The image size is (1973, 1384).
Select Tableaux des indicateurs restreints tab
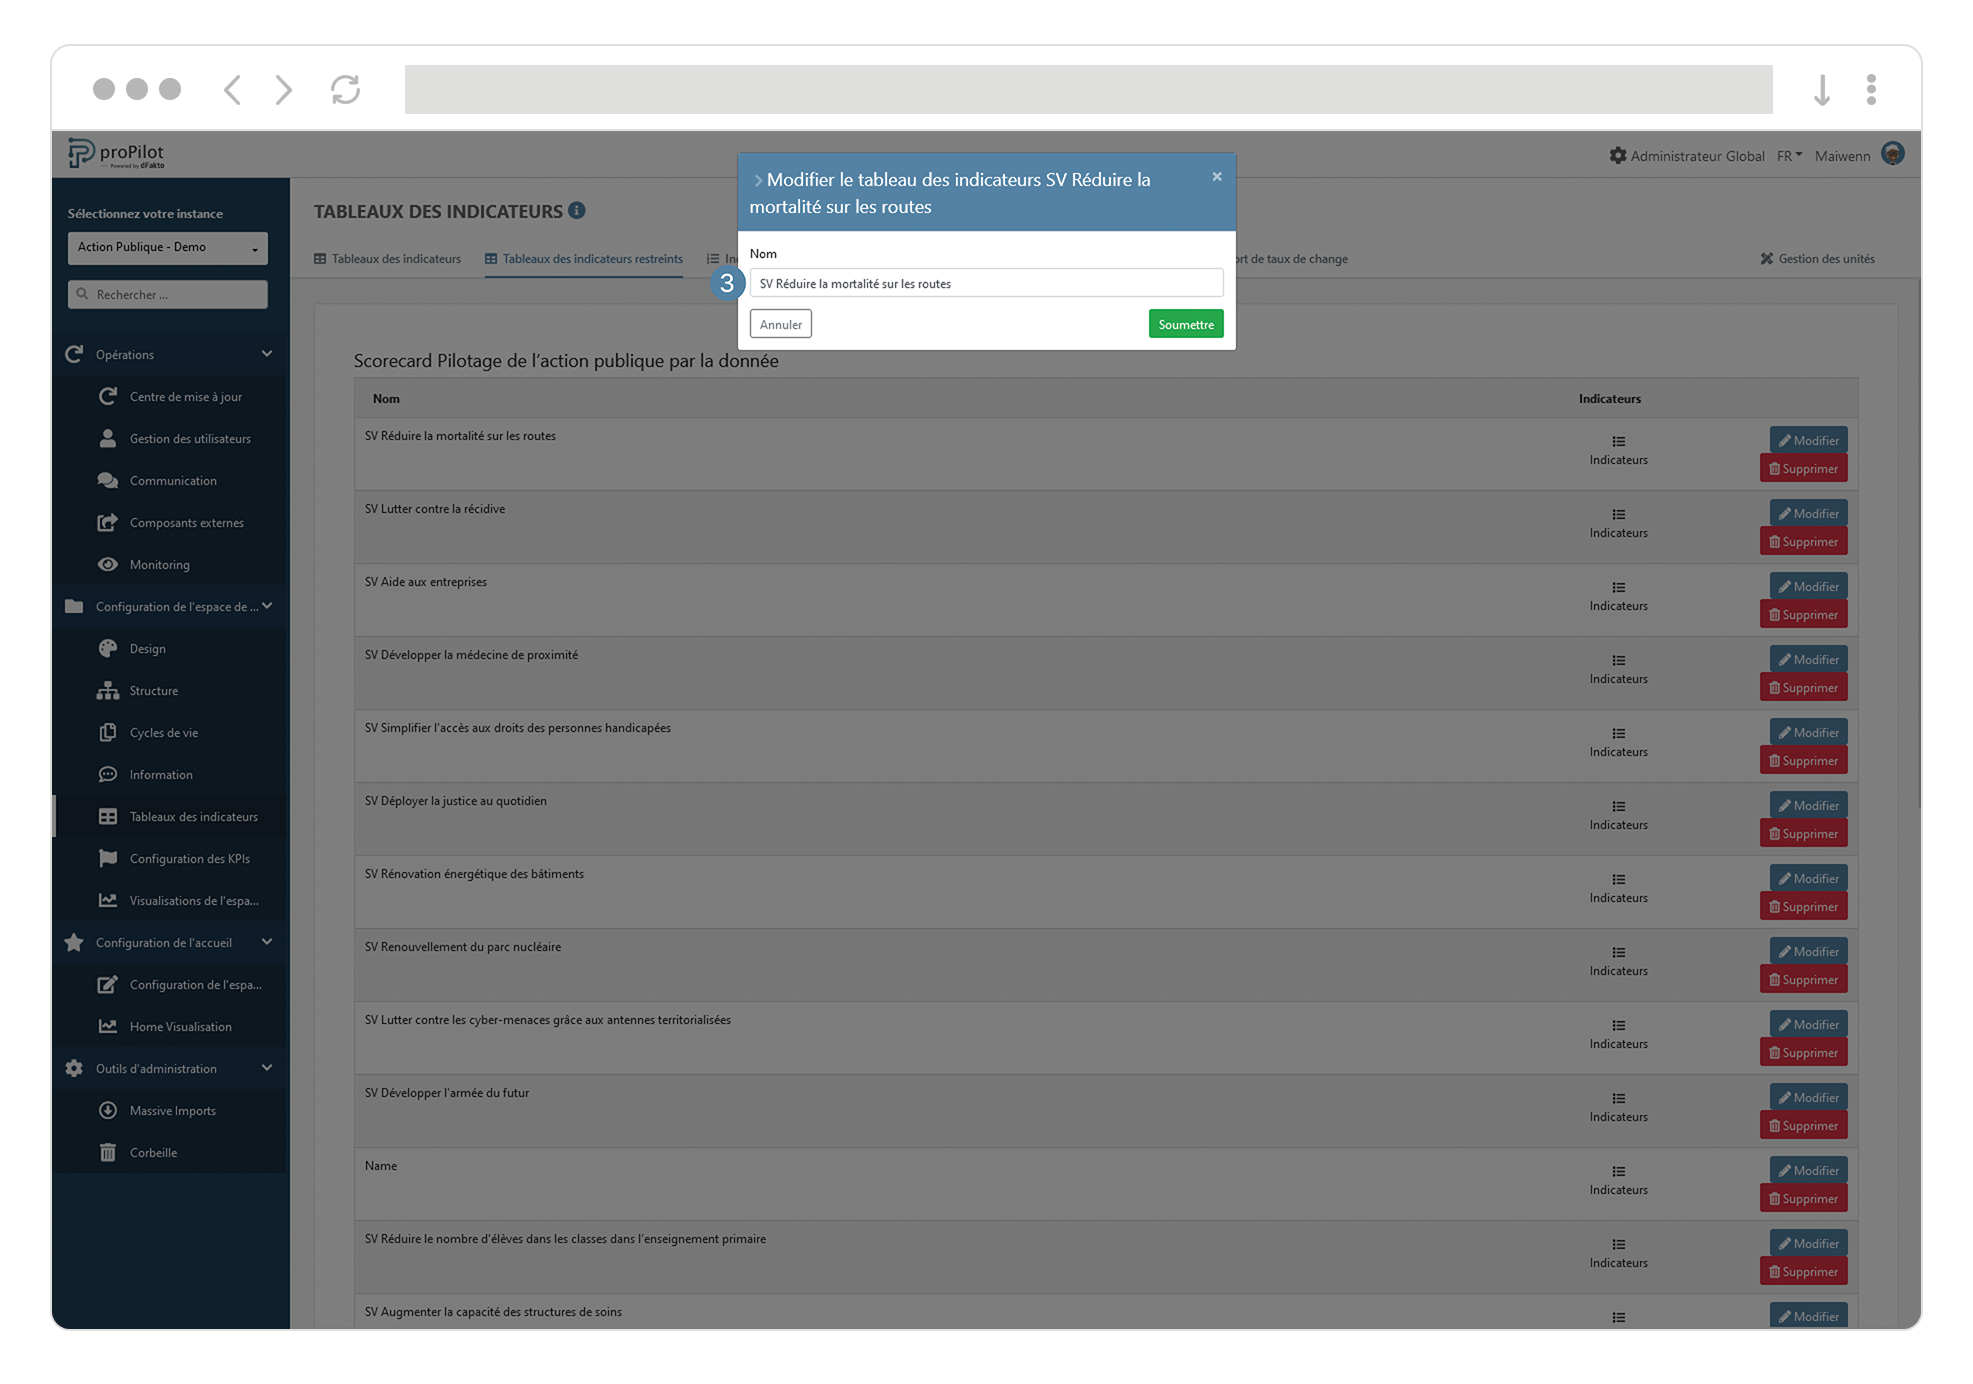point(584,259)
